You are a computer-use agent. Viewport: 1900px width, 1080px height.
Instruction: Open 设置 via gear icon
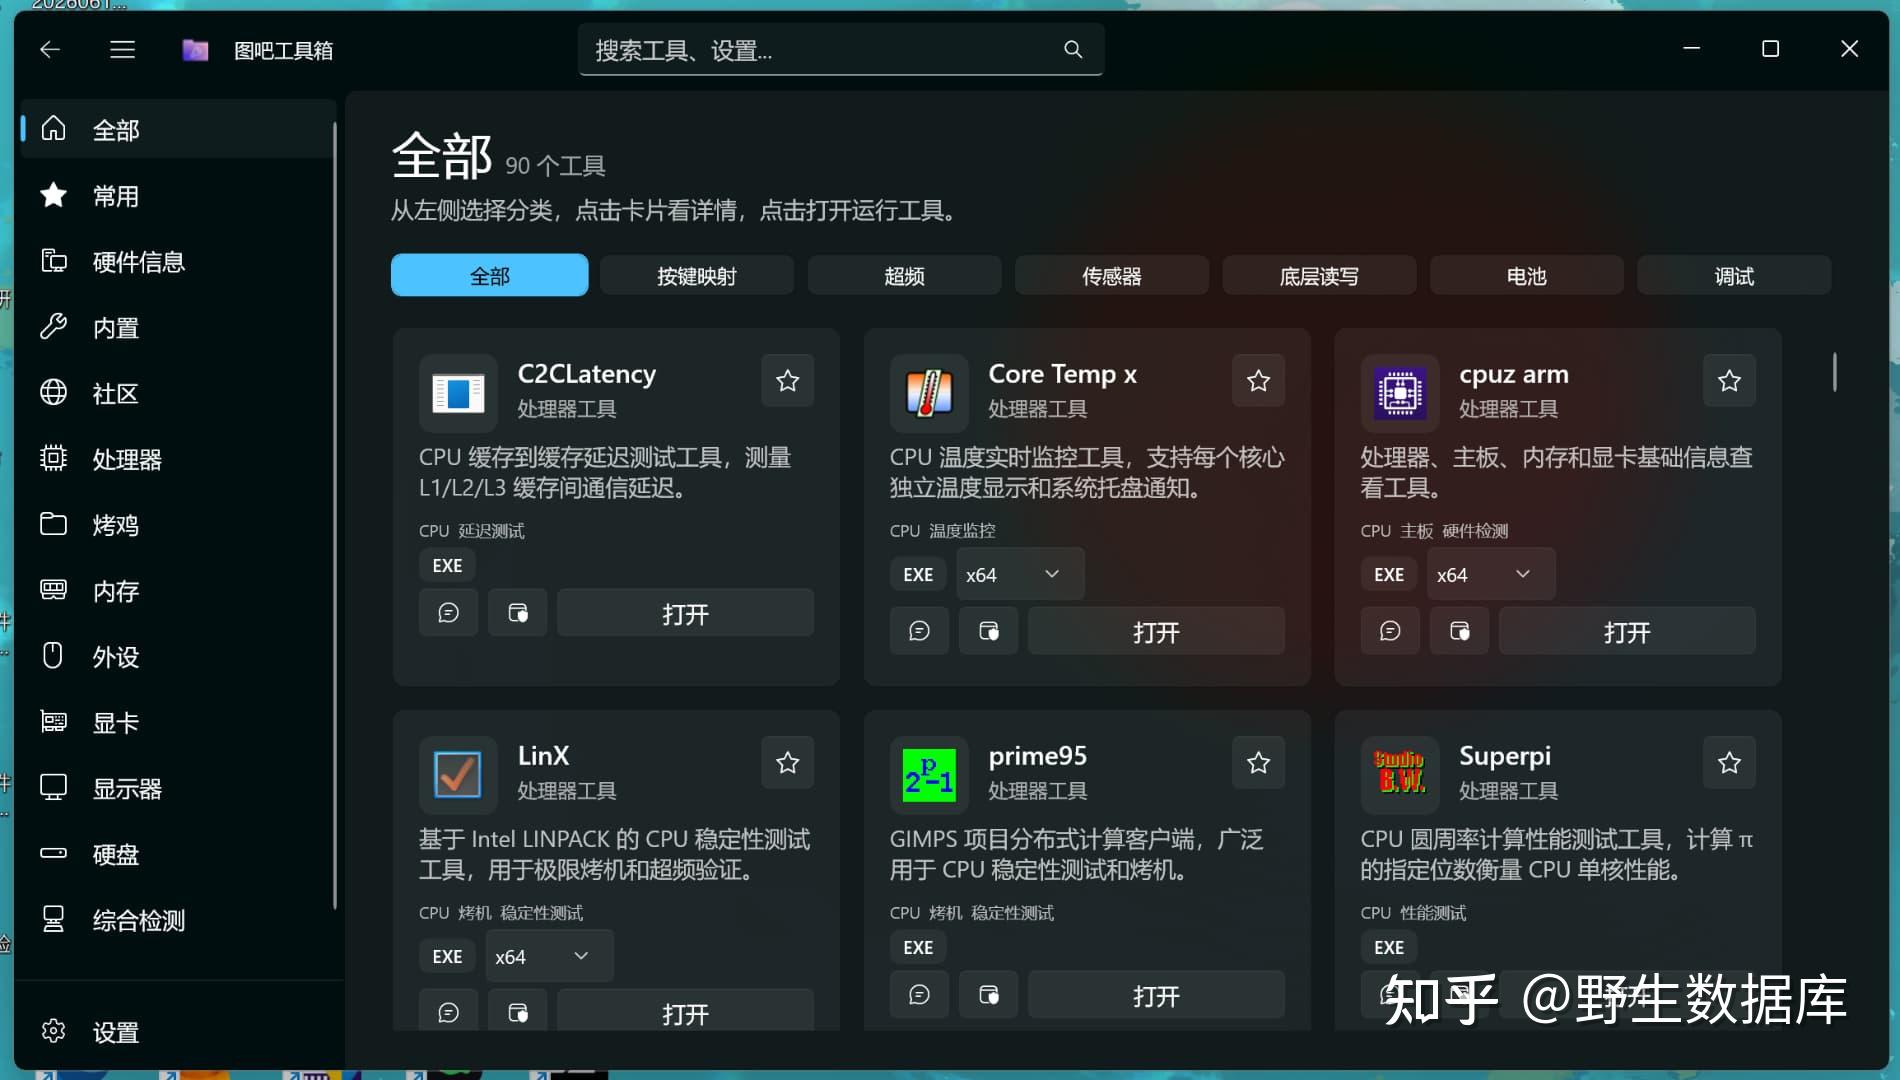coord(53,1031)
